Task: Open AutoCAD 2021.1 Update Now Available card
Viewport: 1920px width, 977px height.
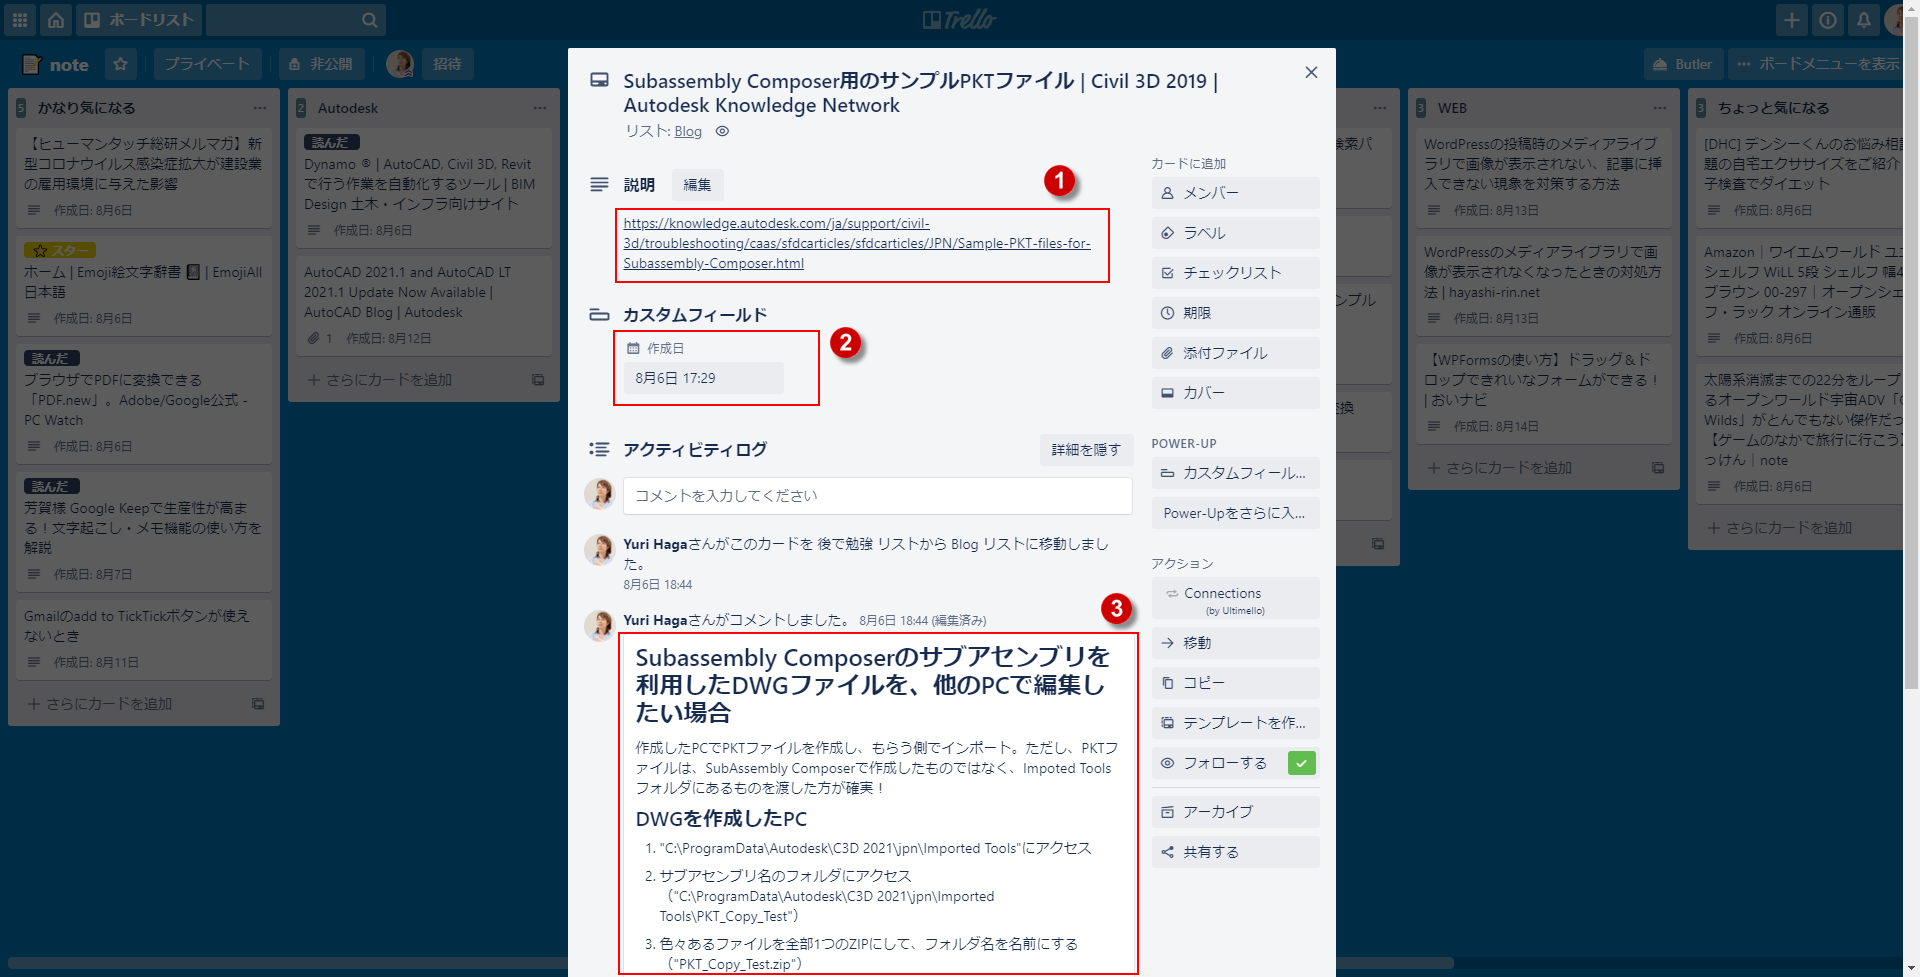Action: pos(424,305)
